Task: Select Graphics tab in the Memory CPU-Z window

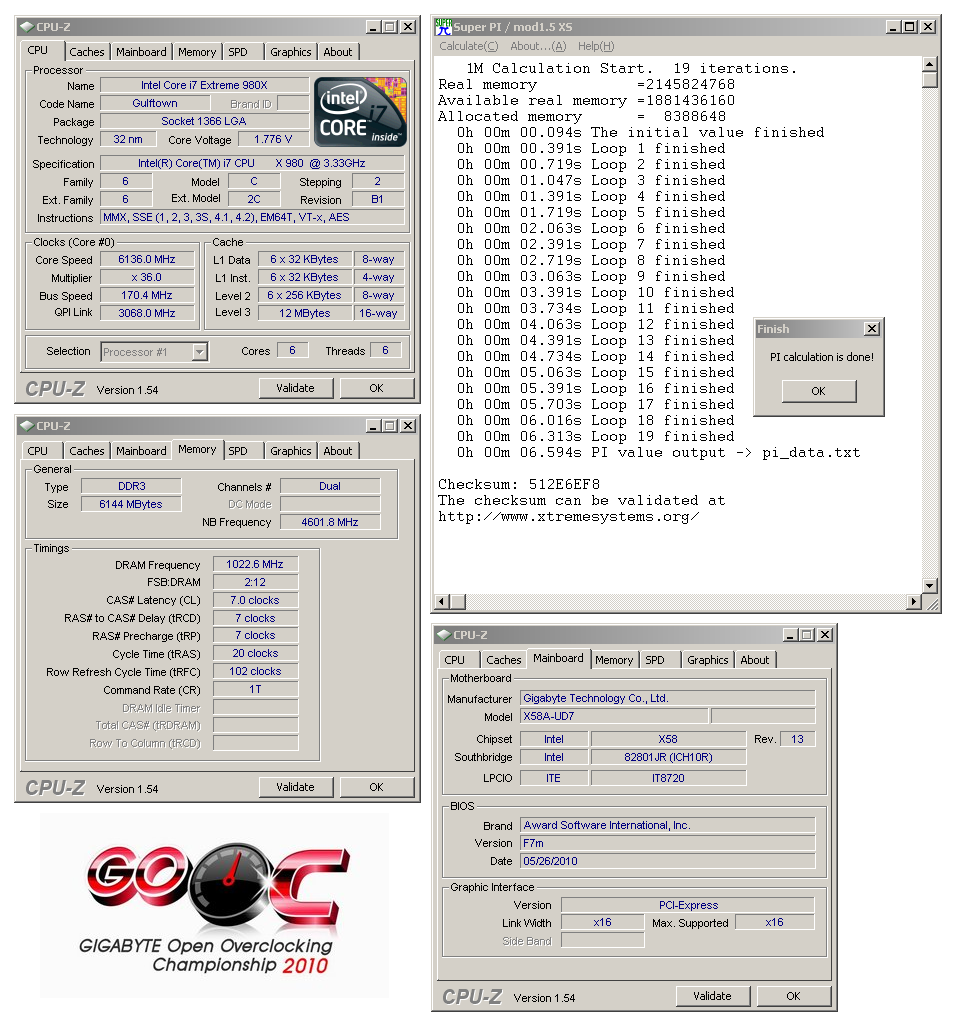Action: click(290, 451)
